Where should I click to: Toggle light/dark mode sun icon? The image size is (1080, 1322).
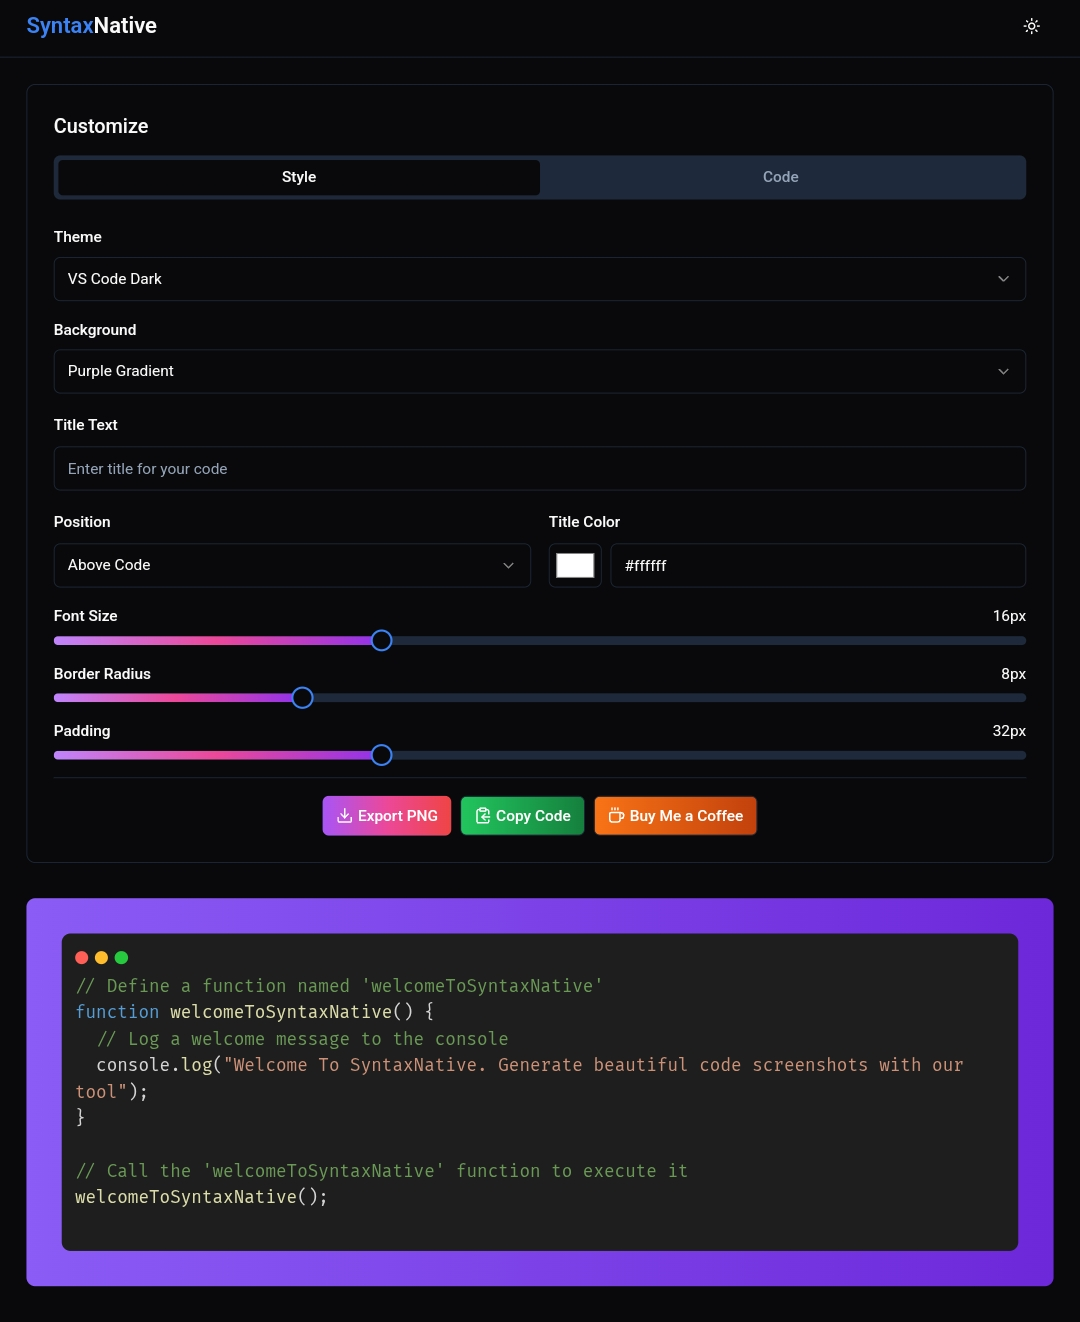point(1032,26)
